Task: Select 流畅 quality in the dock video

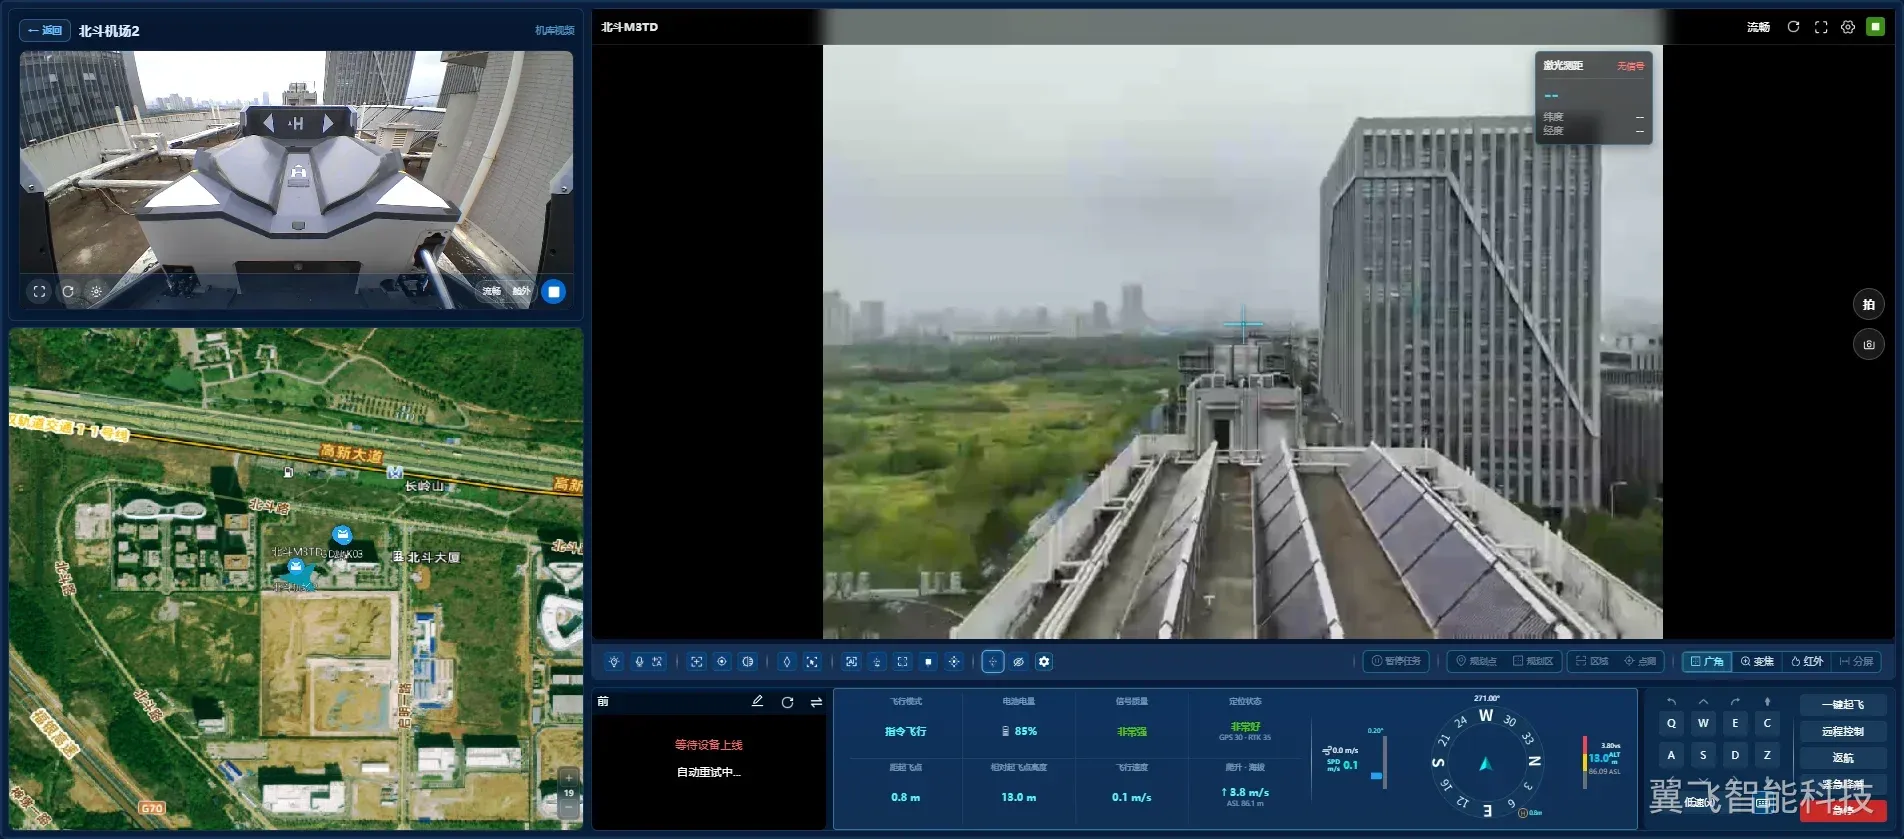Action: click(x=492, y=292)
